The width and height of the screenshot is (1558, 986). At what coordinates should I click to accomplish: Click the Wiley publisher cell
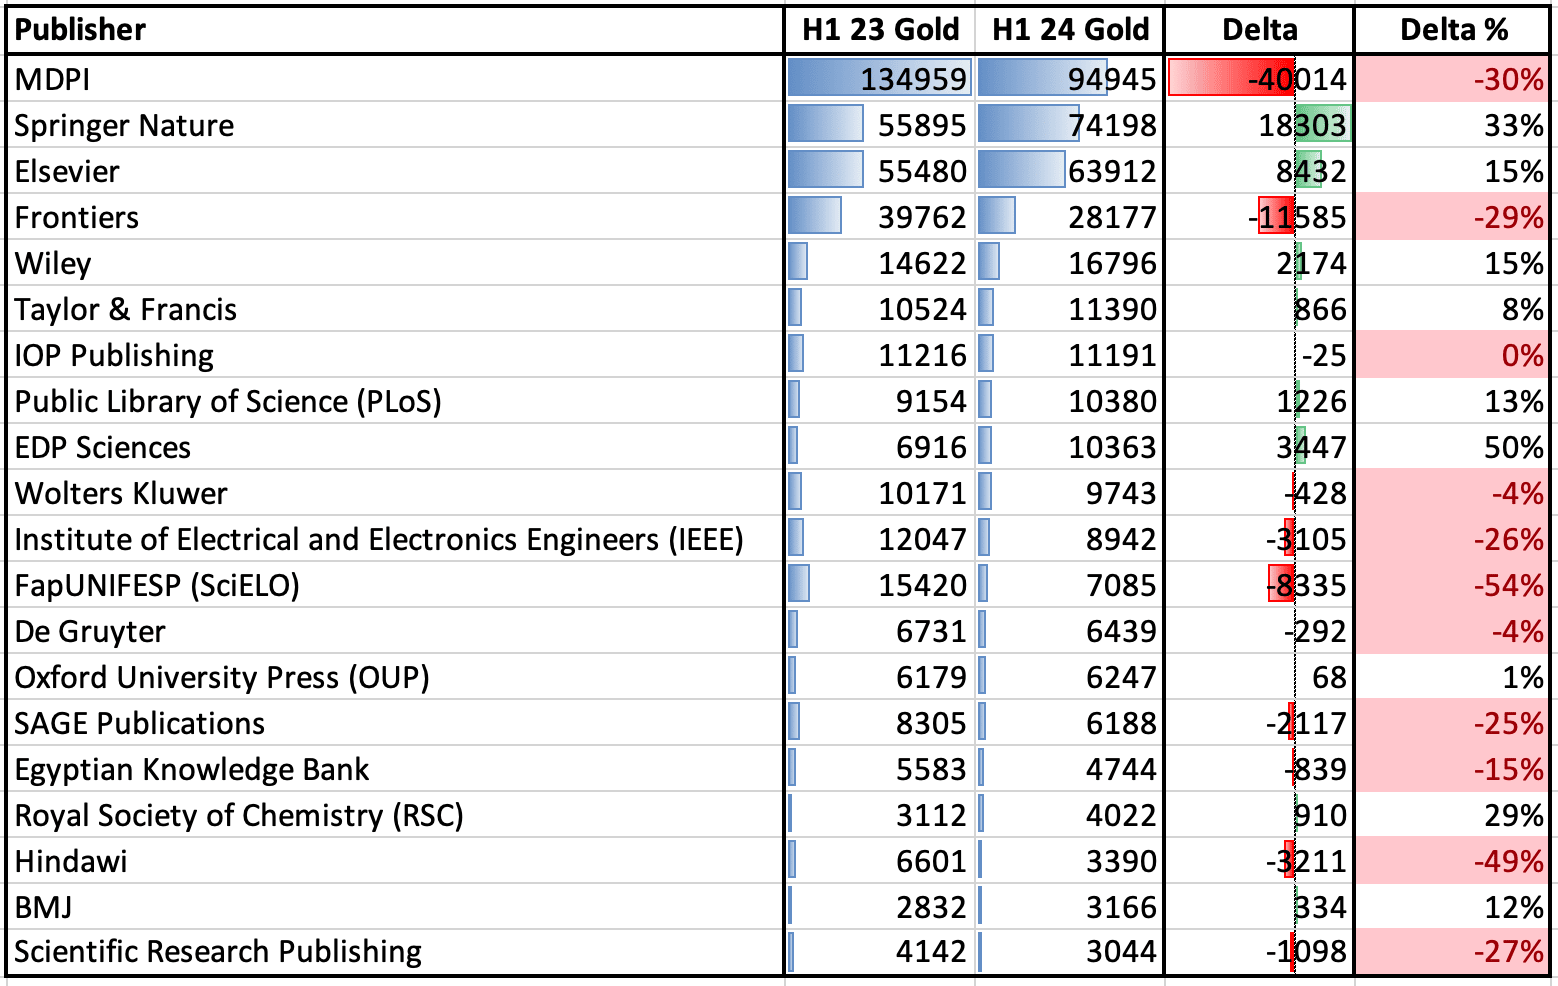pos(395,262)
